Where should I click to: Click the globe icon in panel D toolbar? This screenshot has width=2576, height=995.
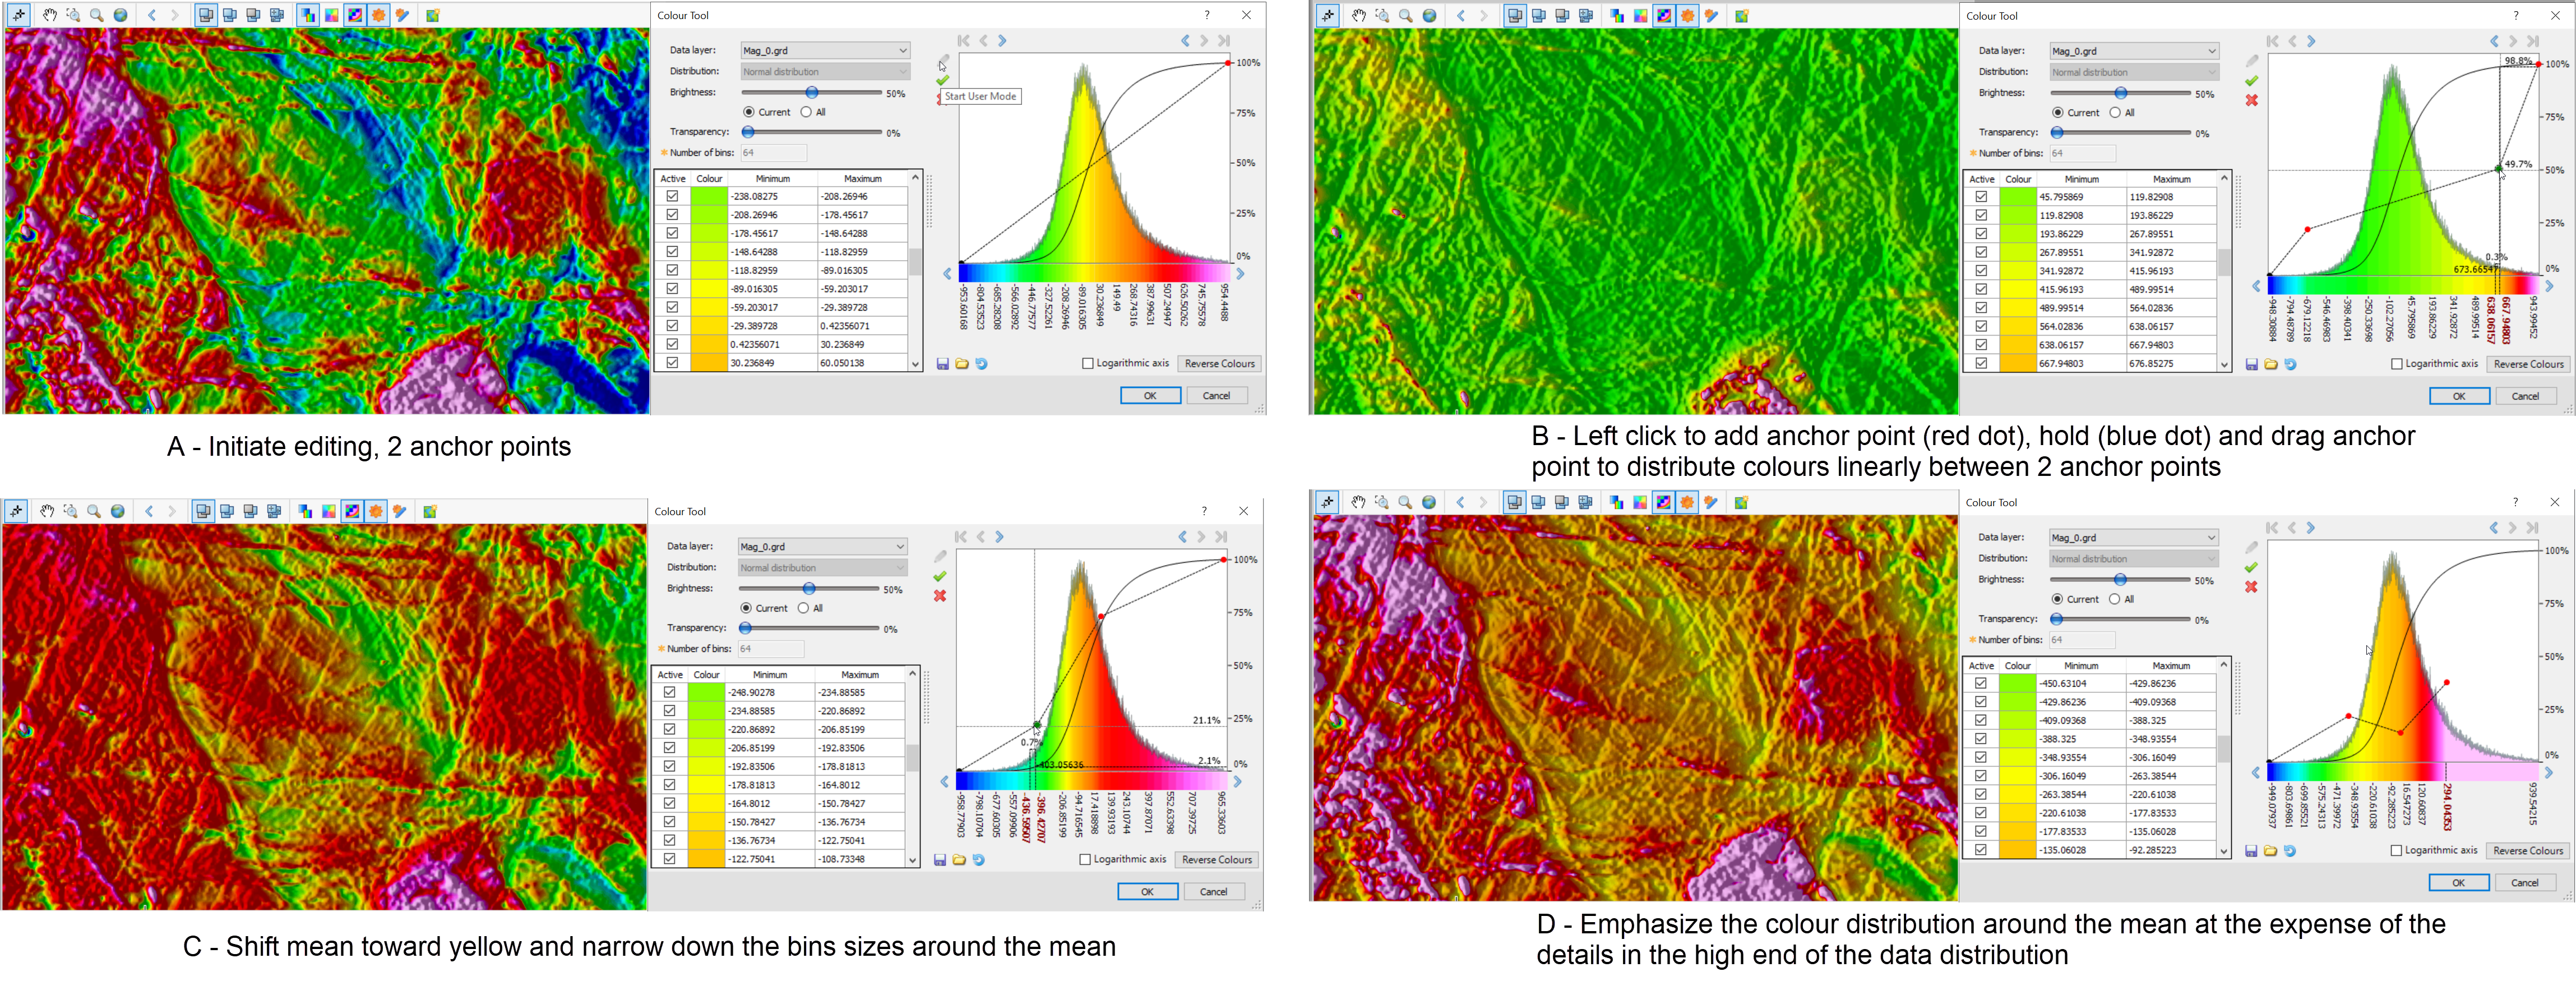click(1429, 502)
